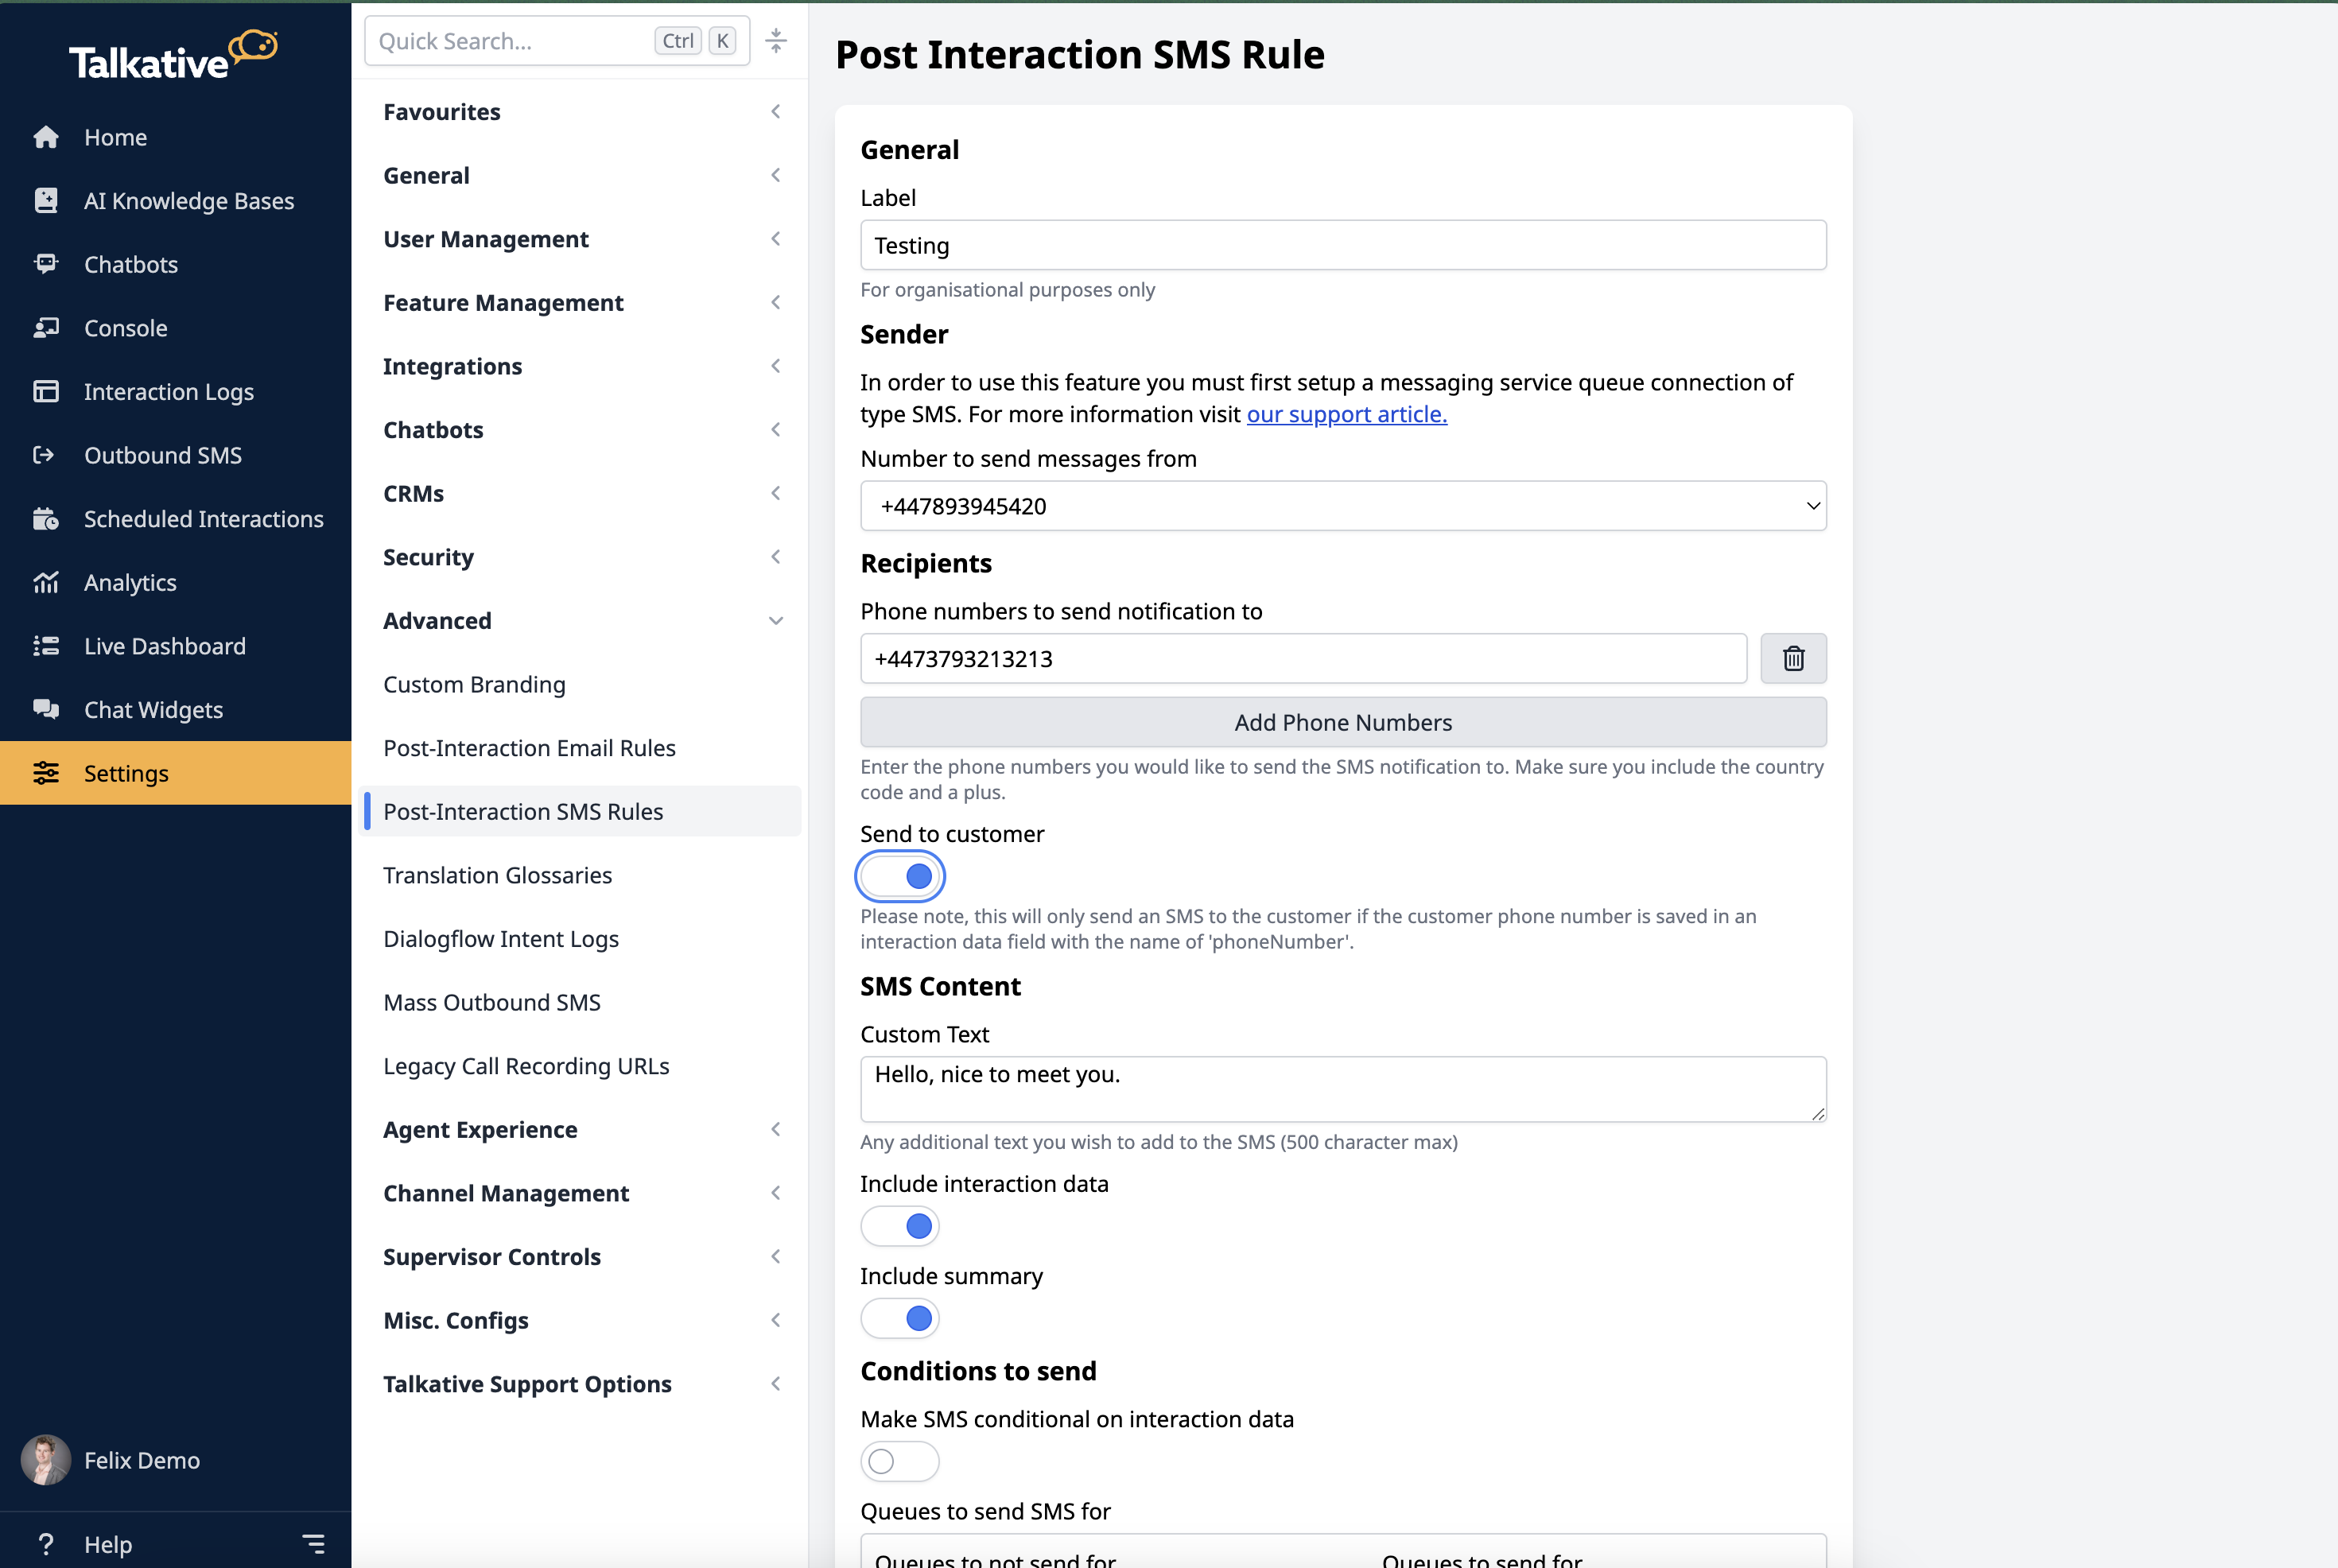Enable Make SMS conditional toggle
2338x1568 pixels.
(900, 1461)
